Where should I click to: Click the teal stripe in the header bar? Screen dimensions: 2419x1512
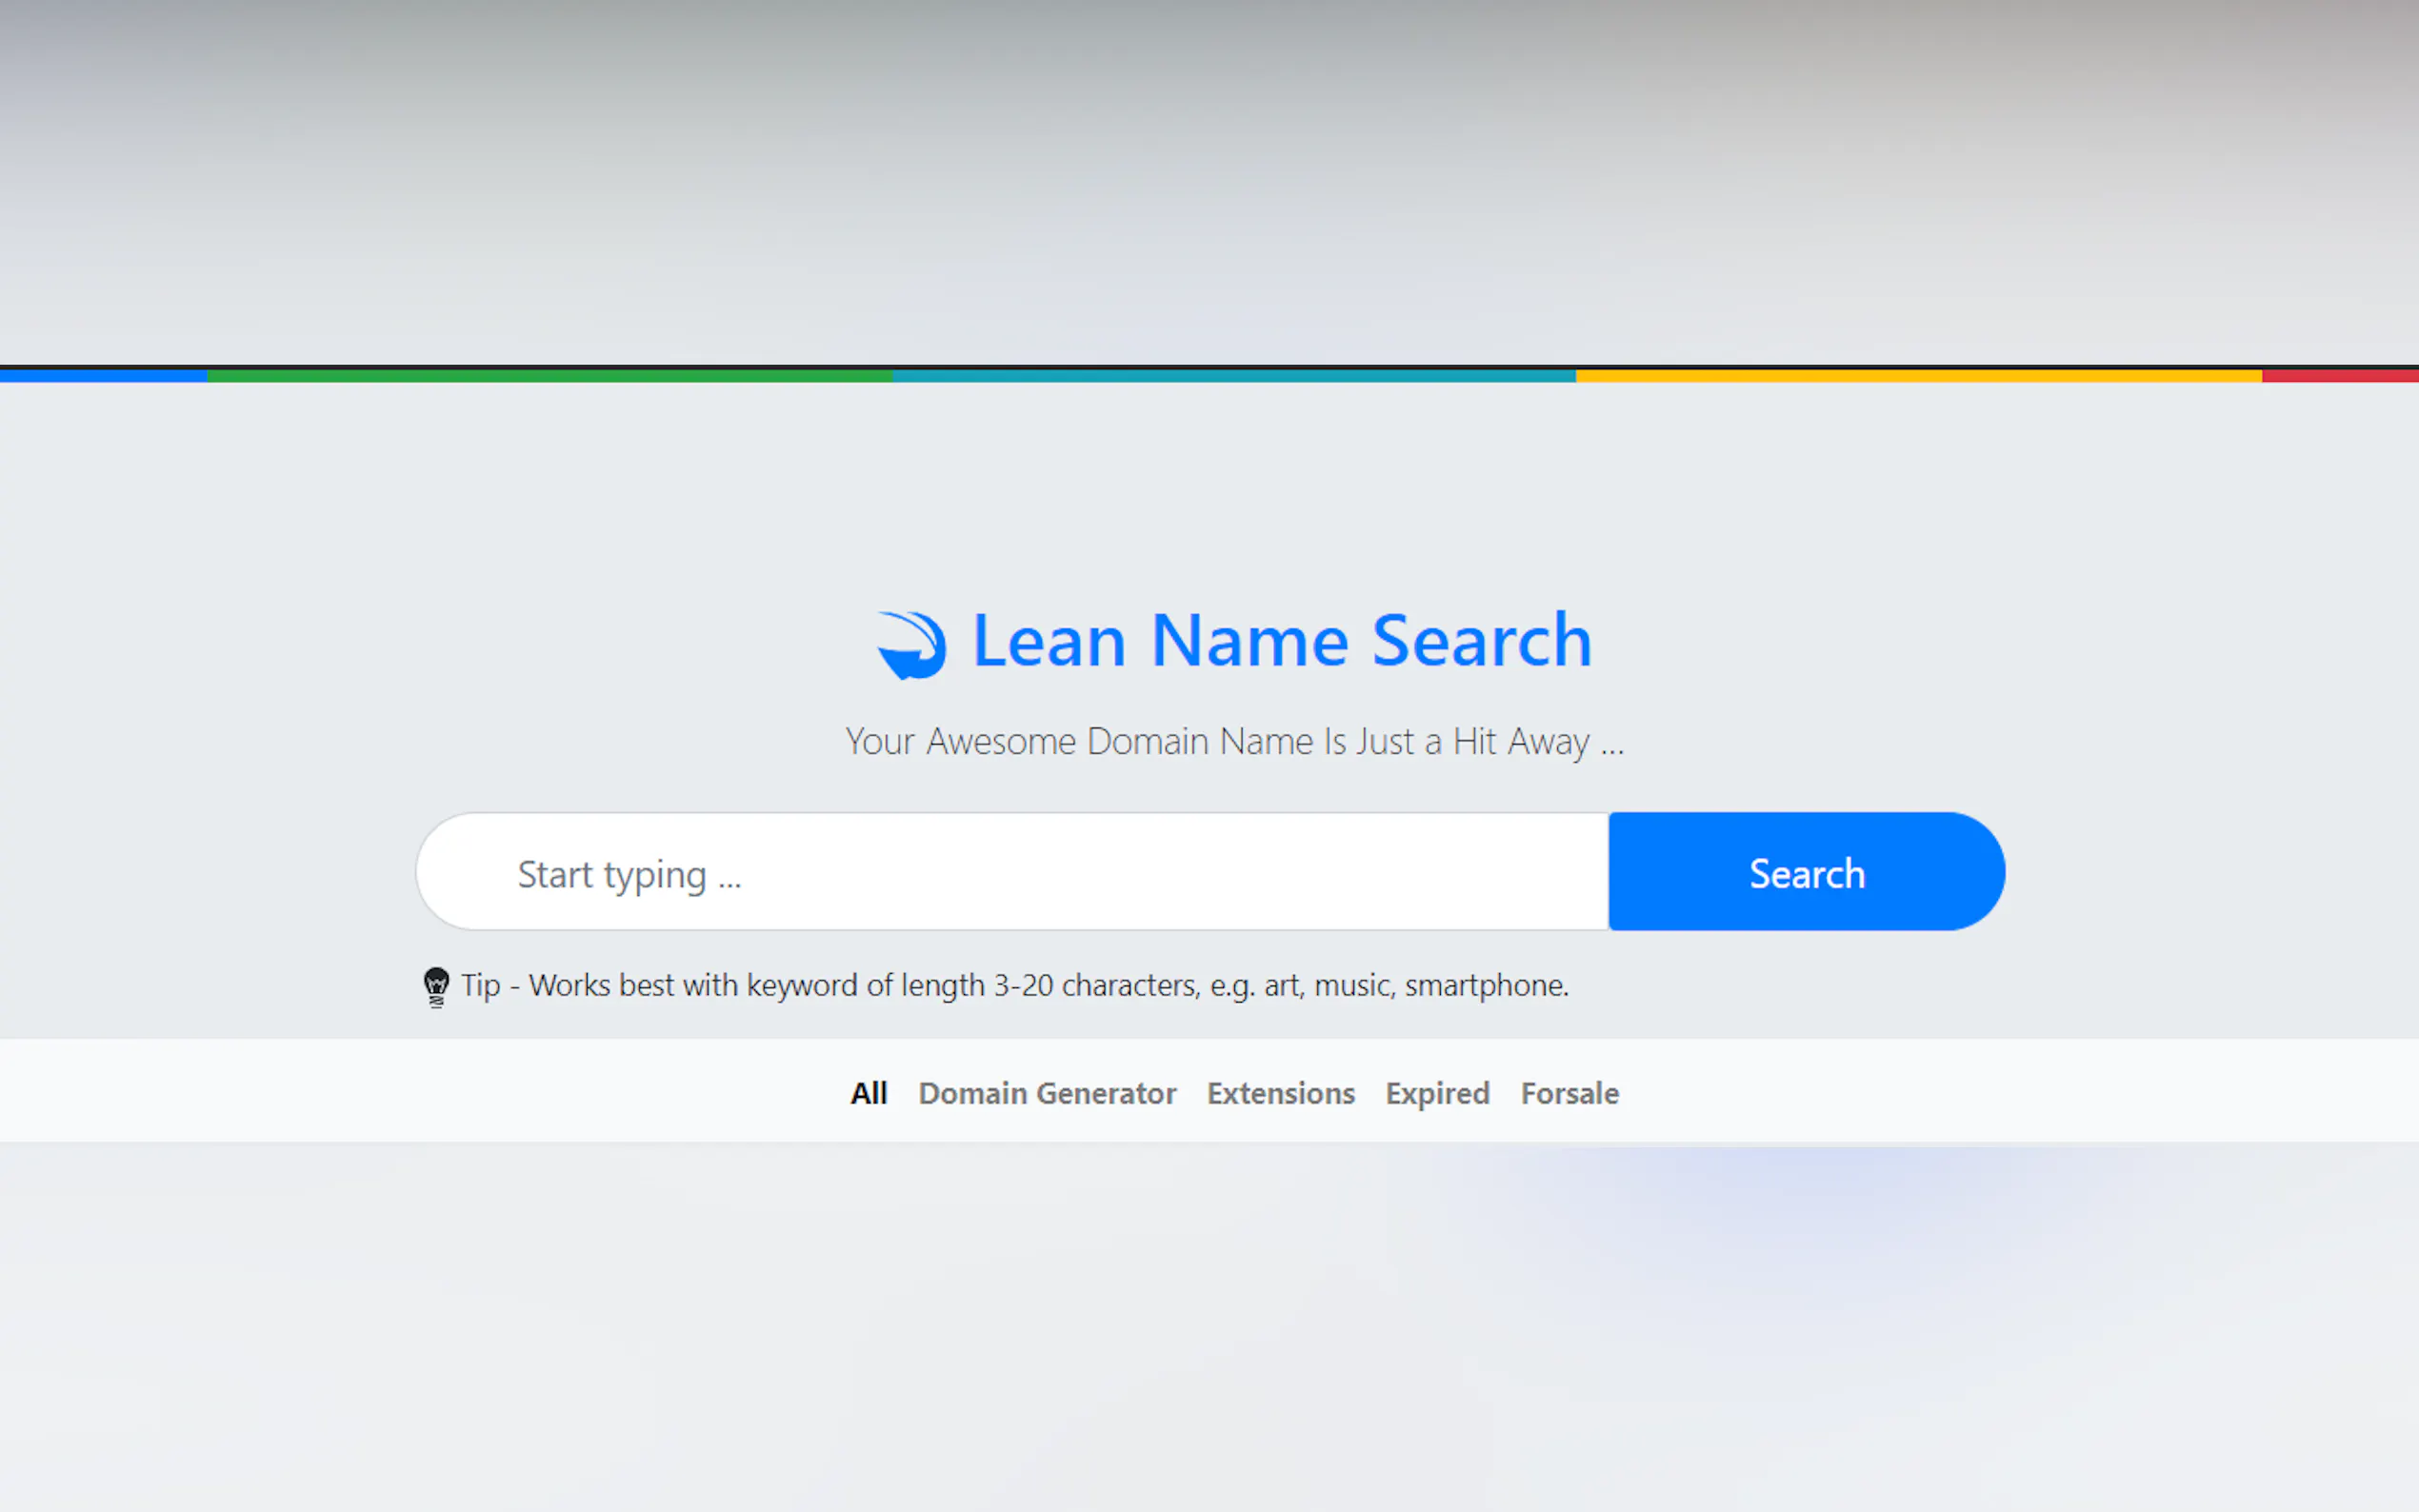pyautogui.click(x=1230, y=377)
